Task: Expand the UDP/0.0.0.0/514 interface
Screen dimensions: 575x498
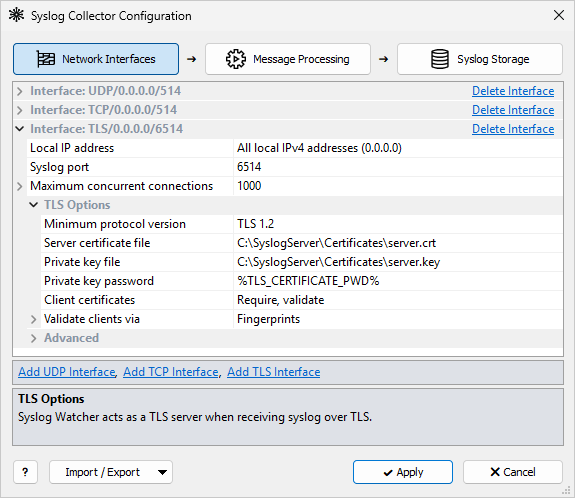Action: pos(20,91)
